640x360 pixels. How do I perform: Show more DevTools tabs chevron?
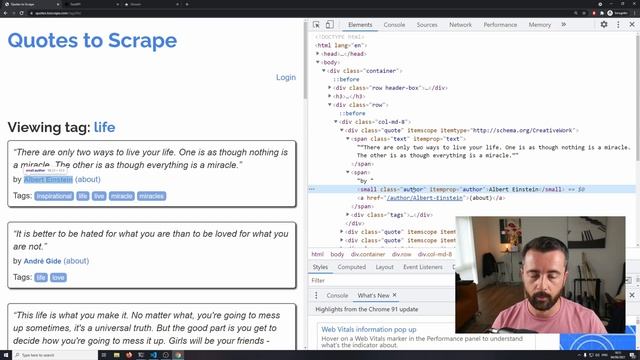564,24
